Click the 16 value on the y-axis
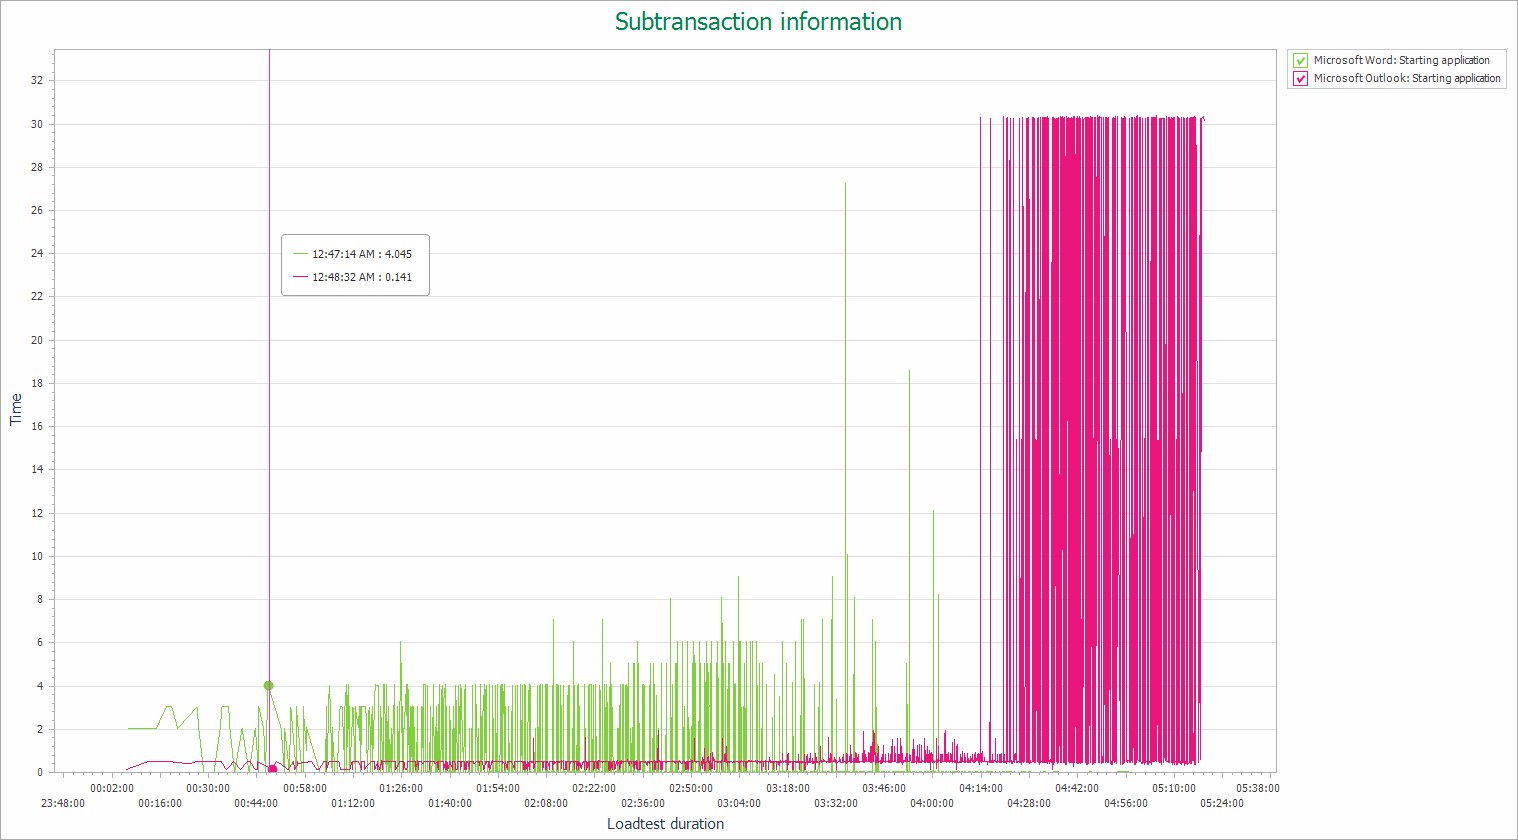 pos(37,426)
